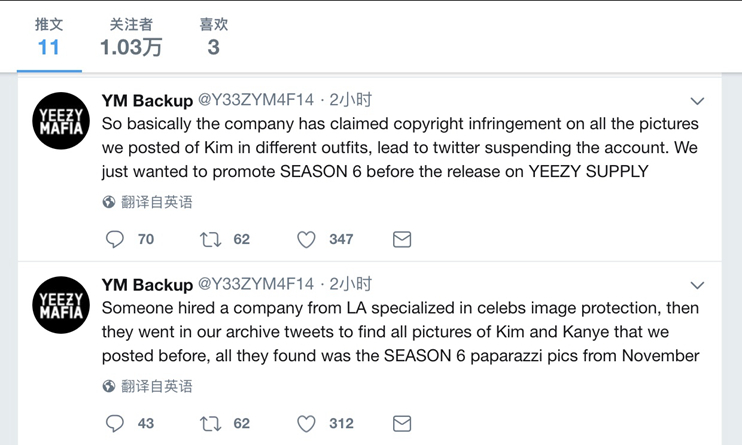Translate first tweet via 翻译自英语

157,202
